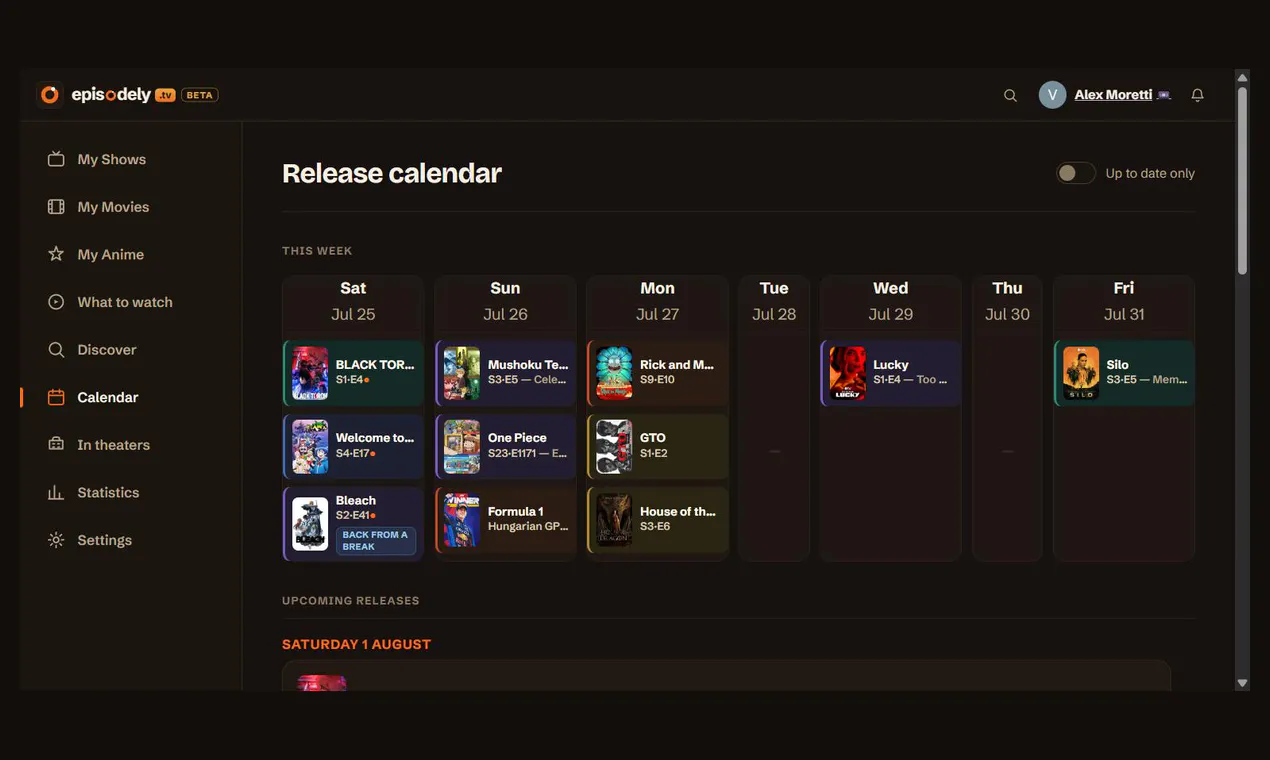Click the BLACK TORCH poster thumbnail
The width and height of the screenshot is (1270, 760).
click(x=310, y=373)
